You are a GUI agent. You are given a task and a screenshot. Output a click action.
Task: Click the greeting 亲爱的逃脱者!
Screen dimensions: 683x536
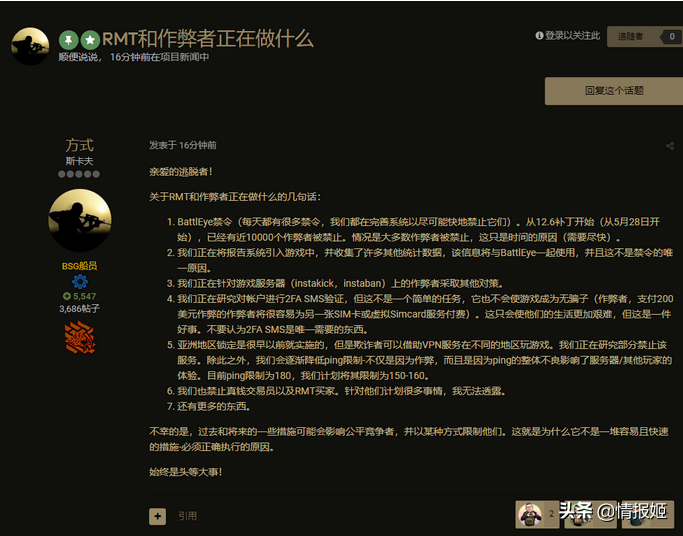coord(181,172)
